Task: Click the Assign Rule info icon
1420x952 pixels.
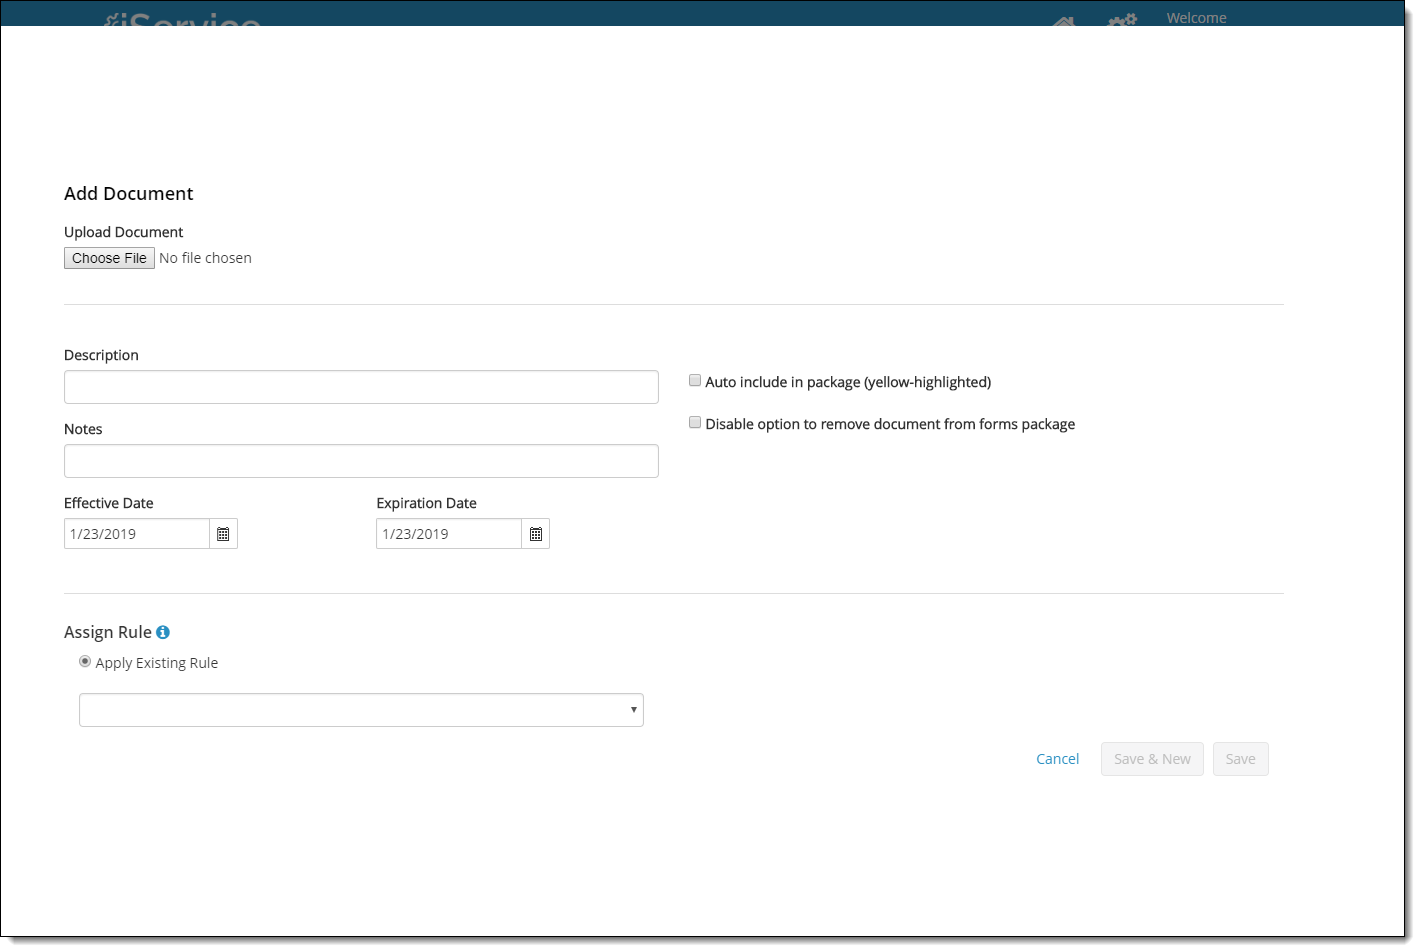Action: coord(163,632)
